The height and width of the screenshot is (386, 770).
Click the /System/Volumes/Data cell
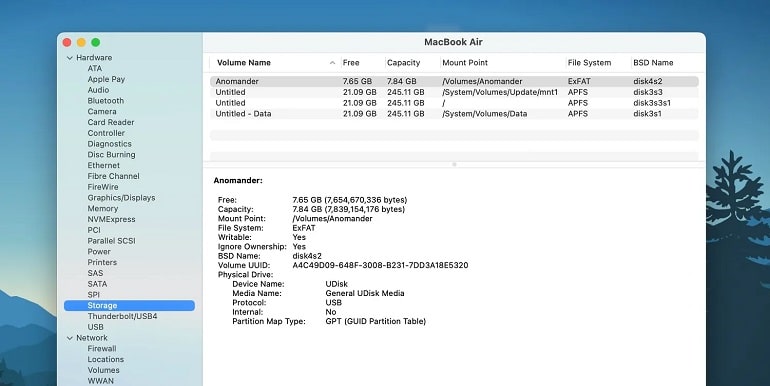coord(485,114)
